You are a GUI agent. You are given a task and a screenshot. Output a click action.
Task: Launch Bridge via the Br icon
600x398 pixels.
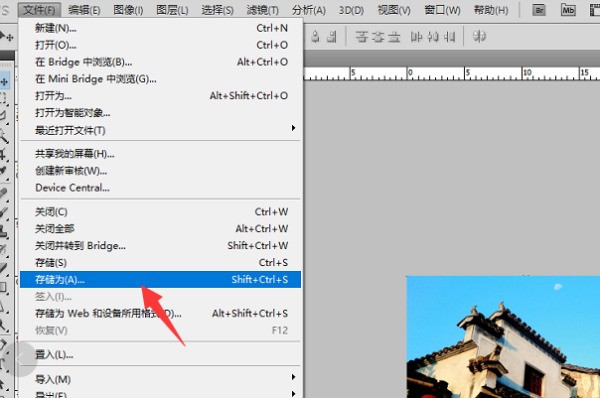coord(539,10)
